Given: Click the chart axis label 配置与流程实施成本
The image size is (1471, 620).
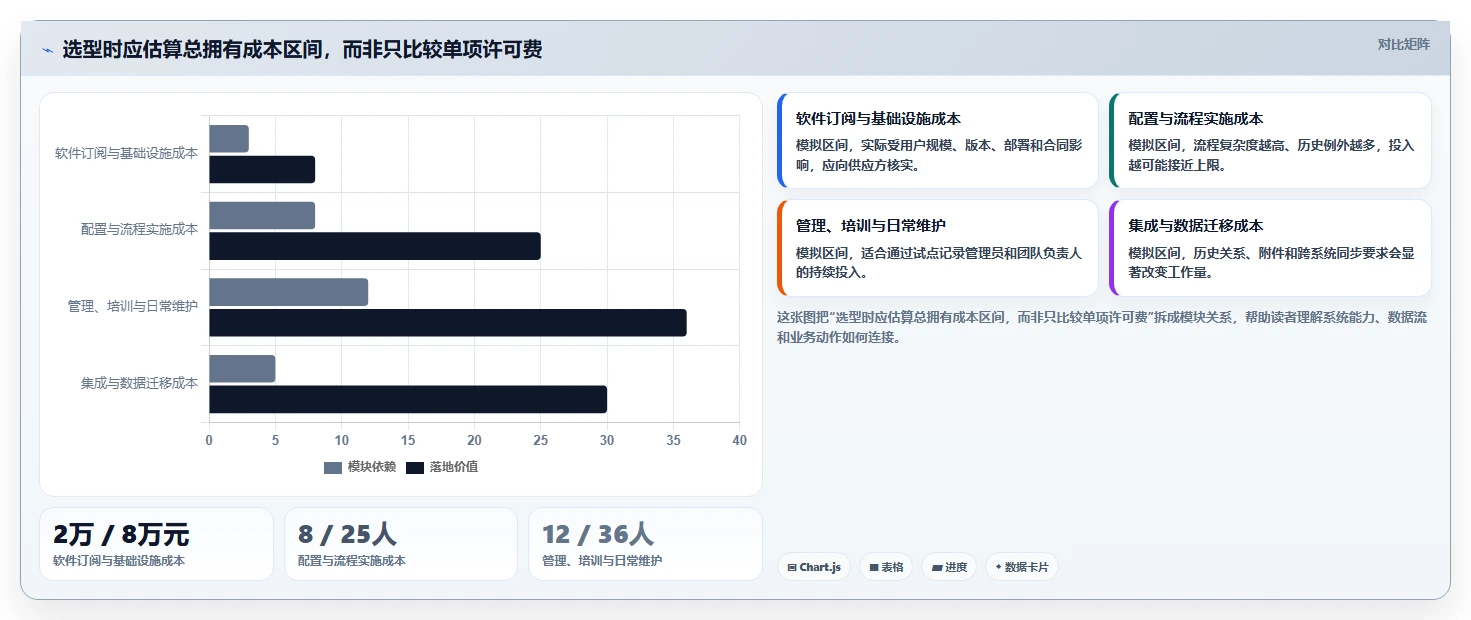Looking at the screenshot, I should coord(139,230).
